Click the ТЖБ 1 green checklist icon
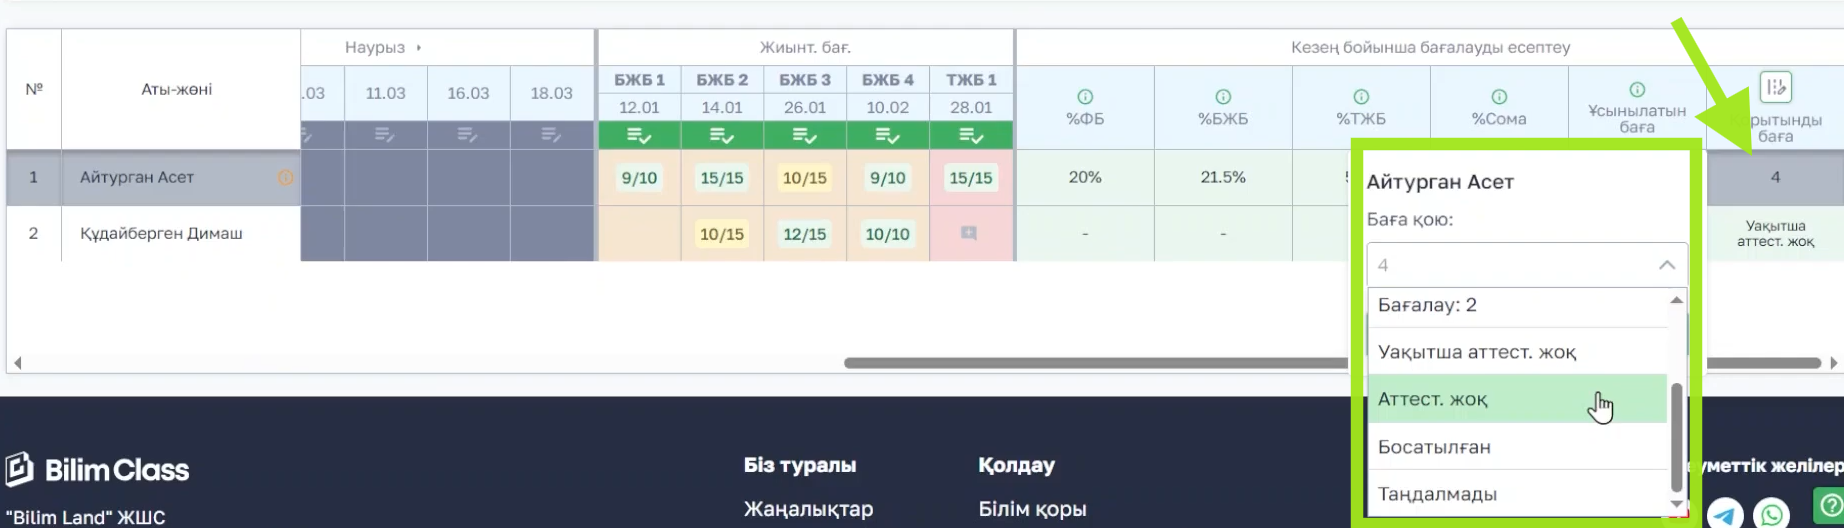1844x528 pixels. [970, 135]
